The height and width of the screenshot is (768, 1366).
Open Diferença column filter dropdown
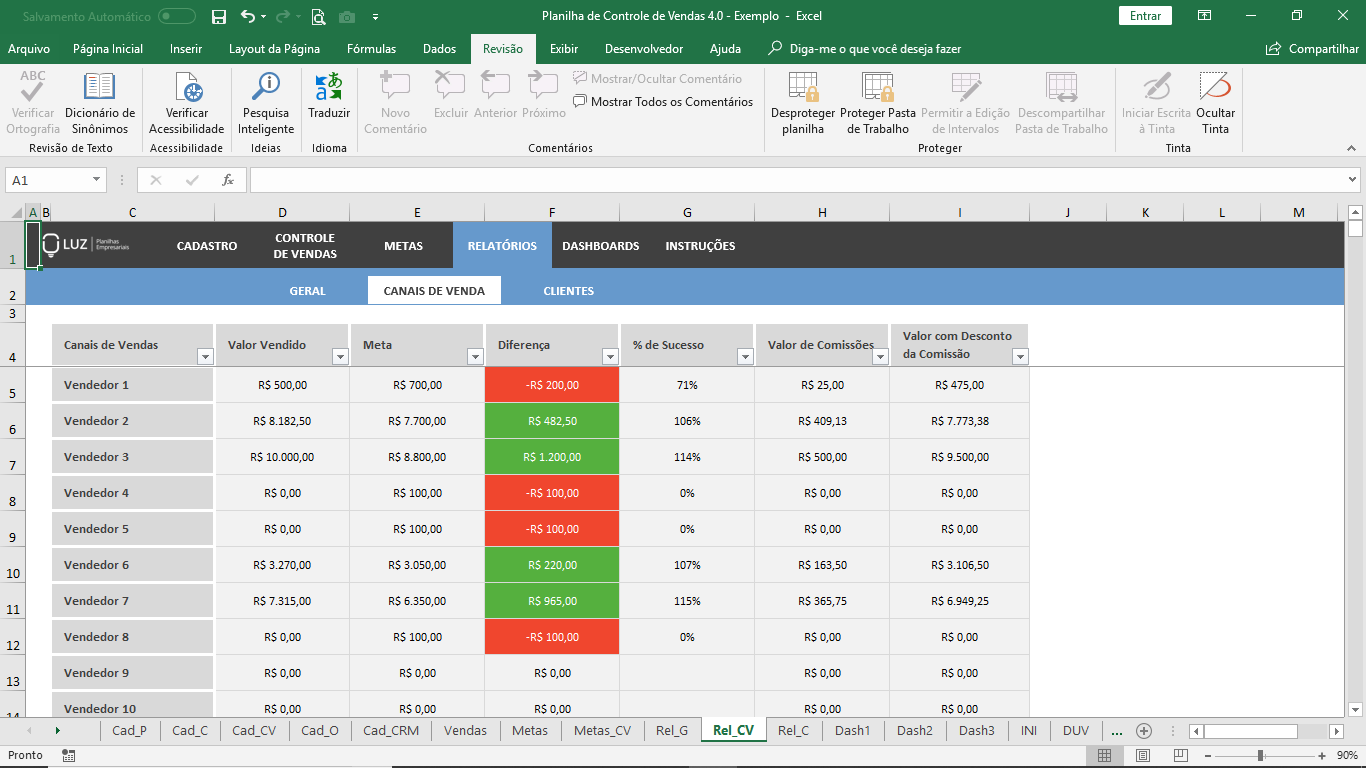[610, 356]
